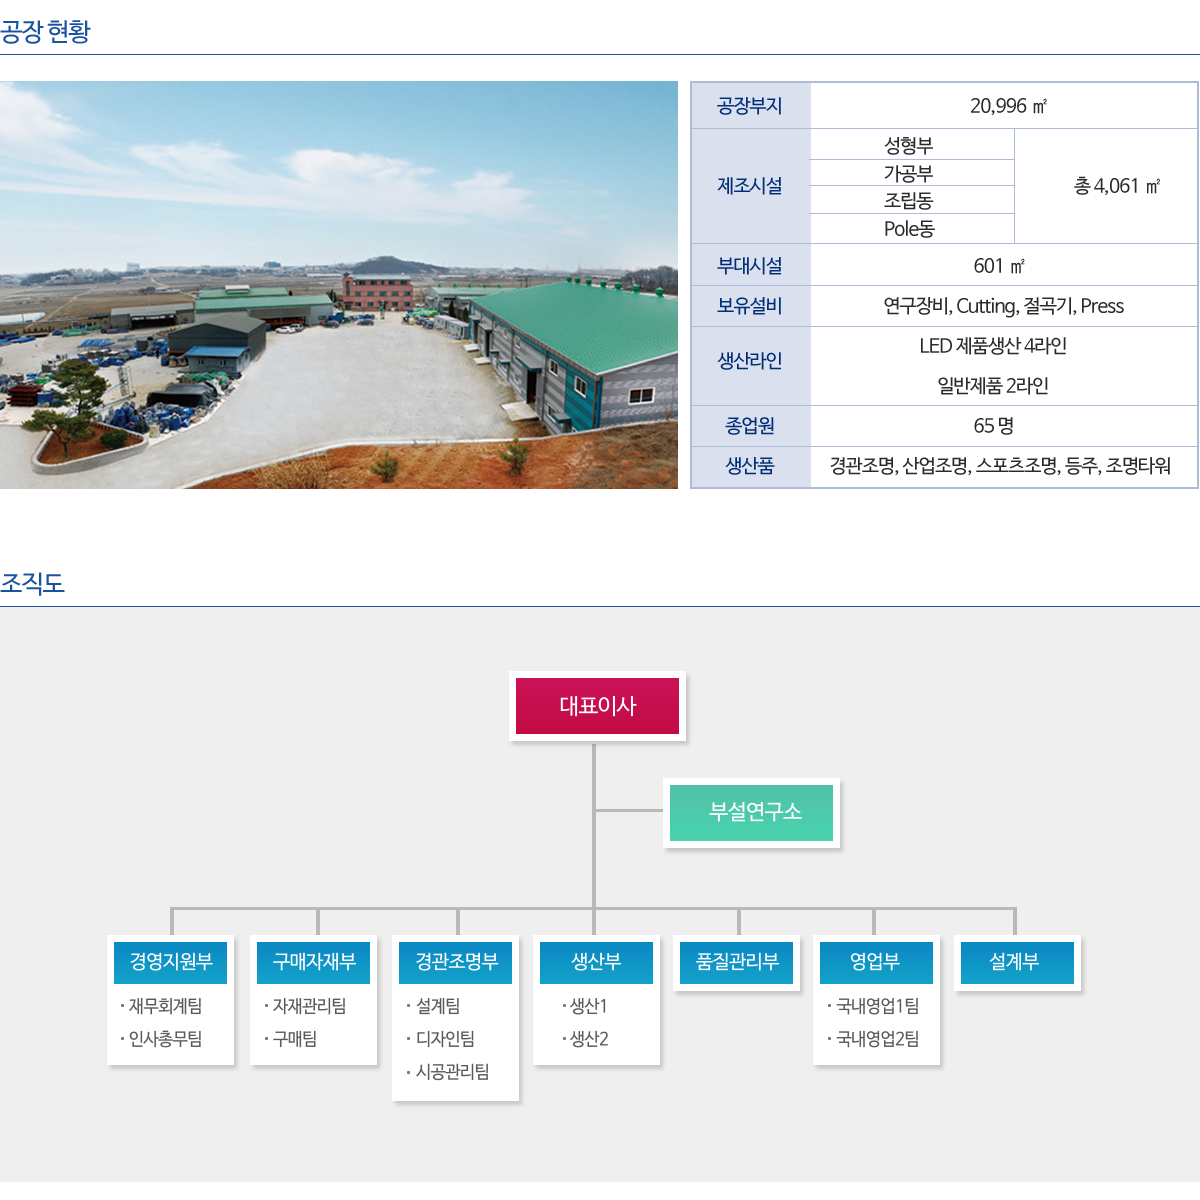Select the 생산라인 table row label
The width and height of the screenshot is (1200, 1200).
click(750, 361)
